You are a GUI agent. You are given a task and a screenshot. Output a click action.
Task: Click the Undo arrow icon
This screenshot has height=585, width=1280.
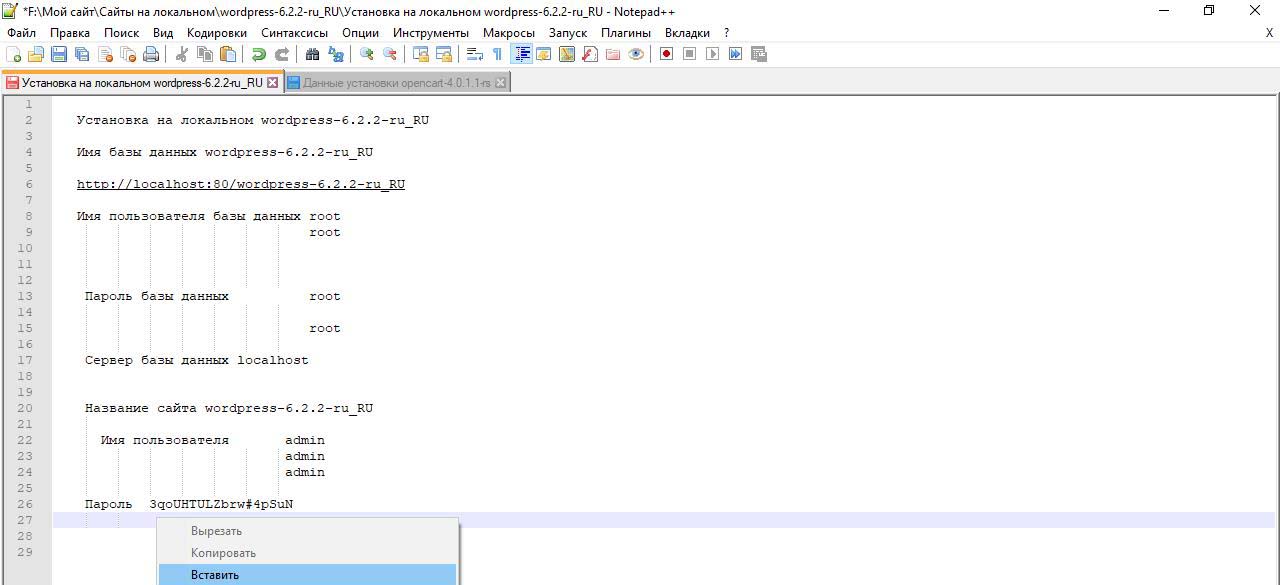(x=258, y=54)
